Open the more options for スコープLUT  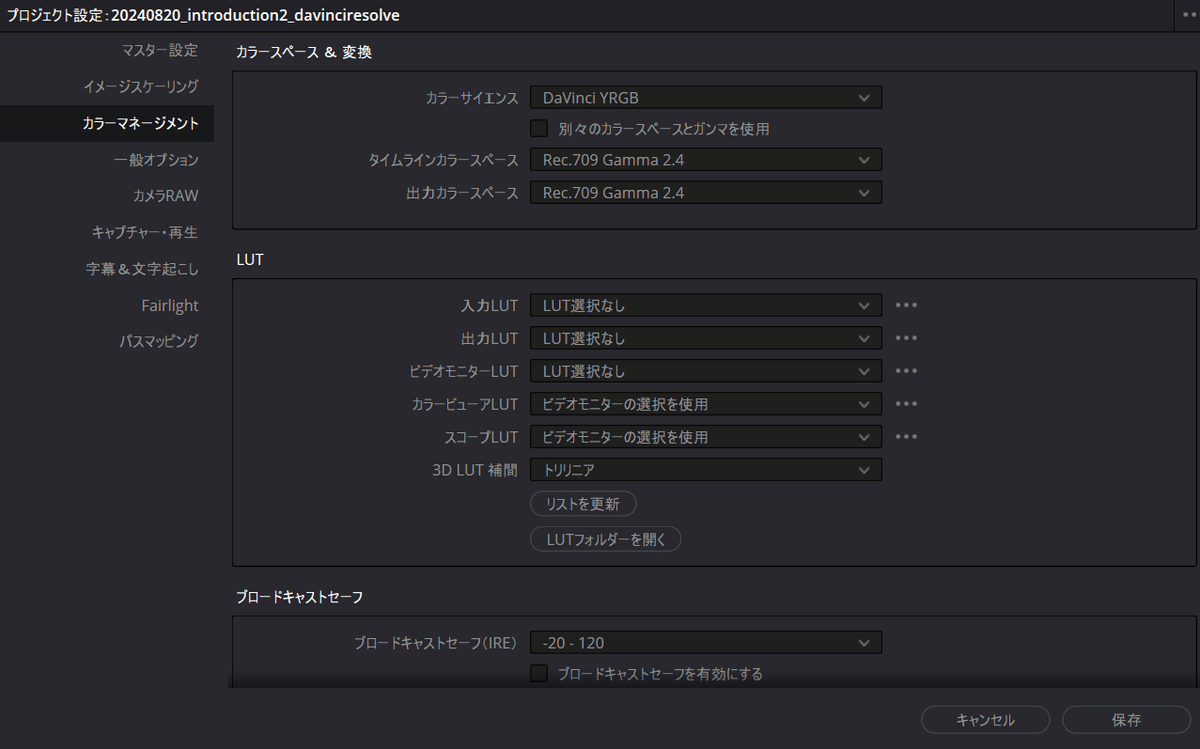coord(906,437)
